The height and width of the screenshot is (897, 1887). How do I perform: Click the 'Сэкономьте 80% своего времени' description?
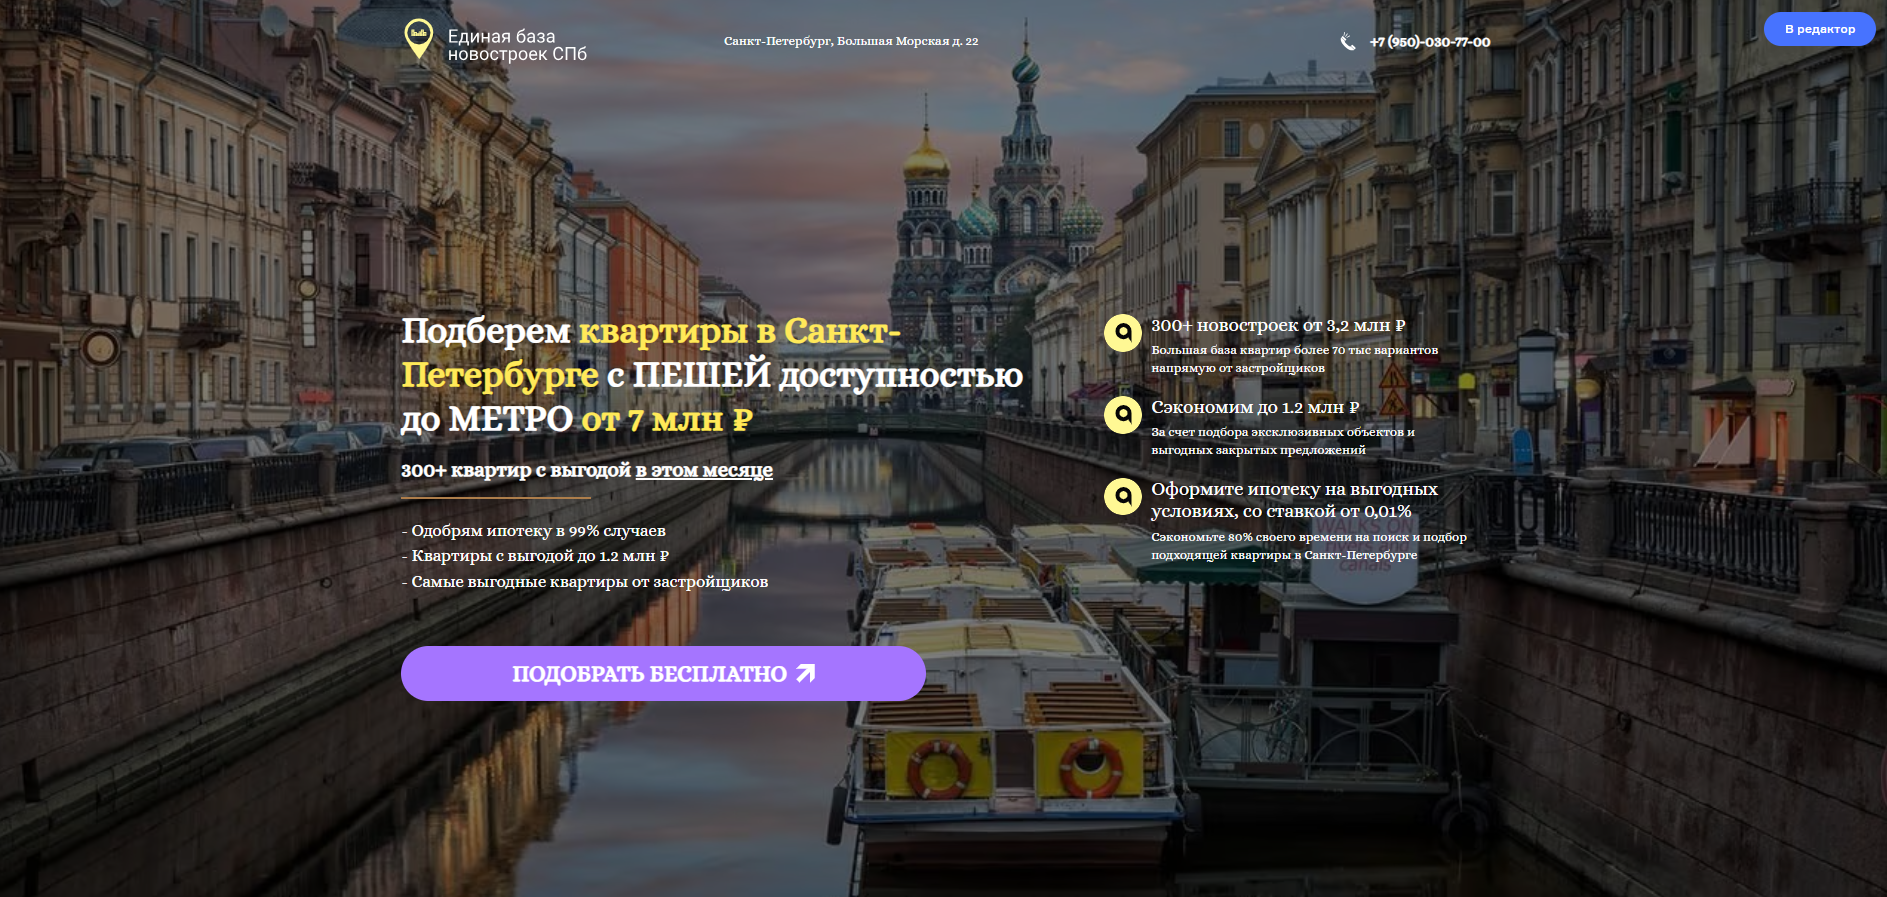pyautogui.click(x=1308, y=546)
